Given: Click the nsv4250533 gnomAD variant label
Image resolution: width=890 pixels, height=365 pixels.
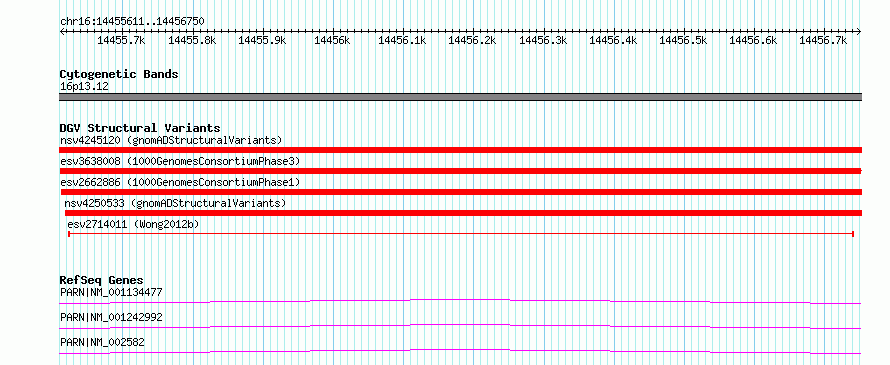Looking at the screenshot, I should click(175, 203).
